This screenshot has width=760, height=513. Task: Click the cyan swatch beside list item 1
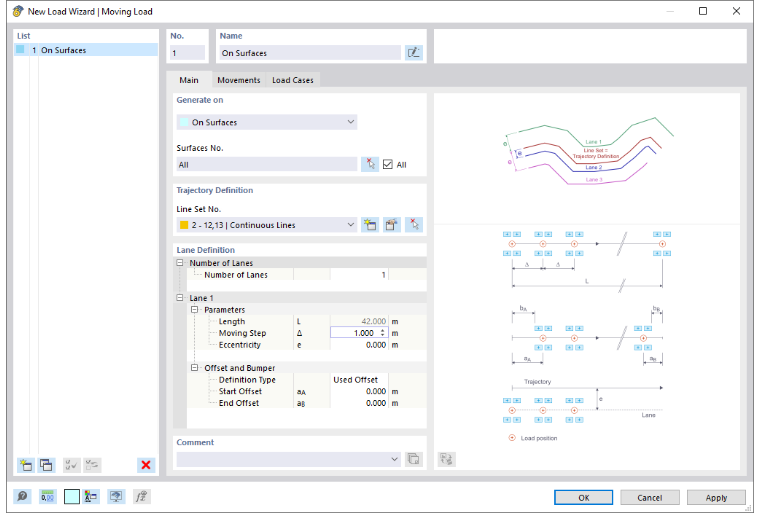[20, 49]
